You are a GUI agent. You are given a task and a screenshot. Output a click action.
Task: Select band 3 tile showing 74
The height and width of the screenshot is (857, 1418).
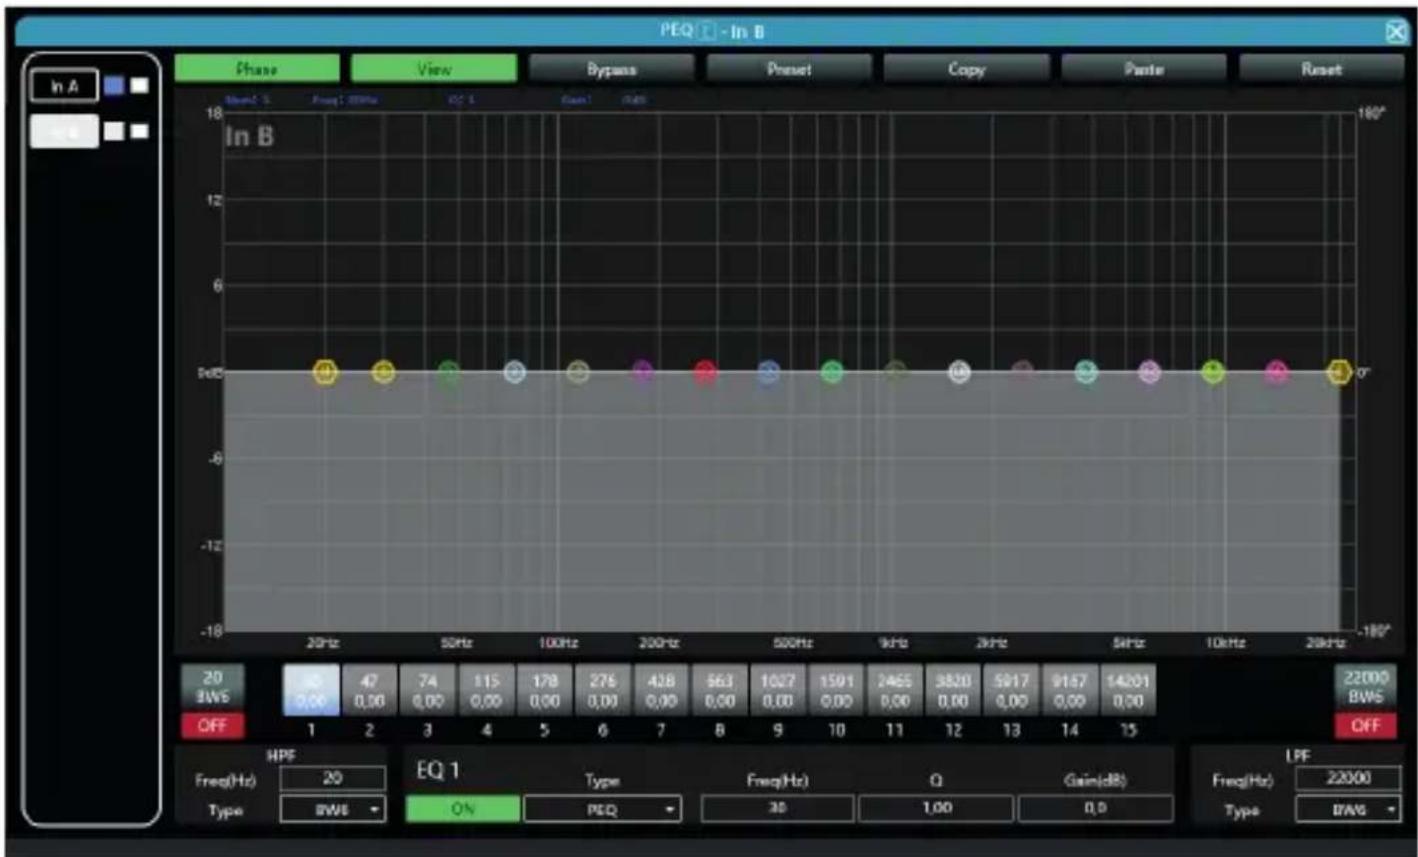coord(428,690)
